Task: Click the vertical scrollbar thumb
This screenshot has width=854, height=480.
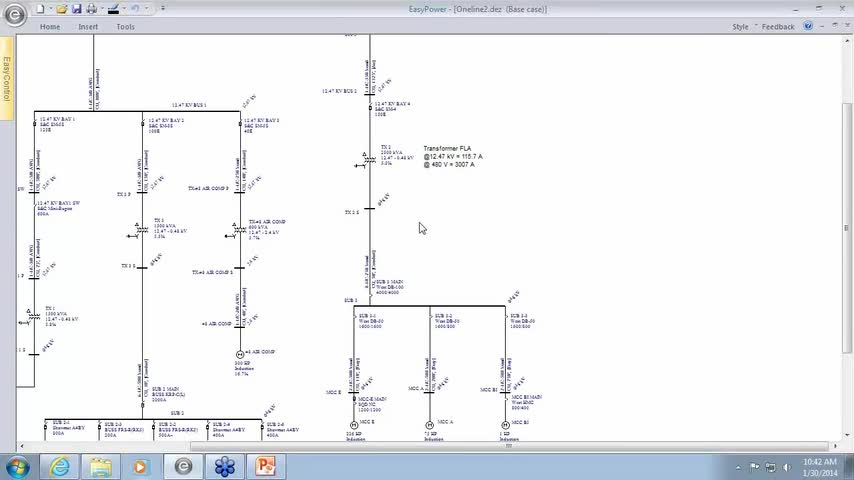Action: click(846, 228)
